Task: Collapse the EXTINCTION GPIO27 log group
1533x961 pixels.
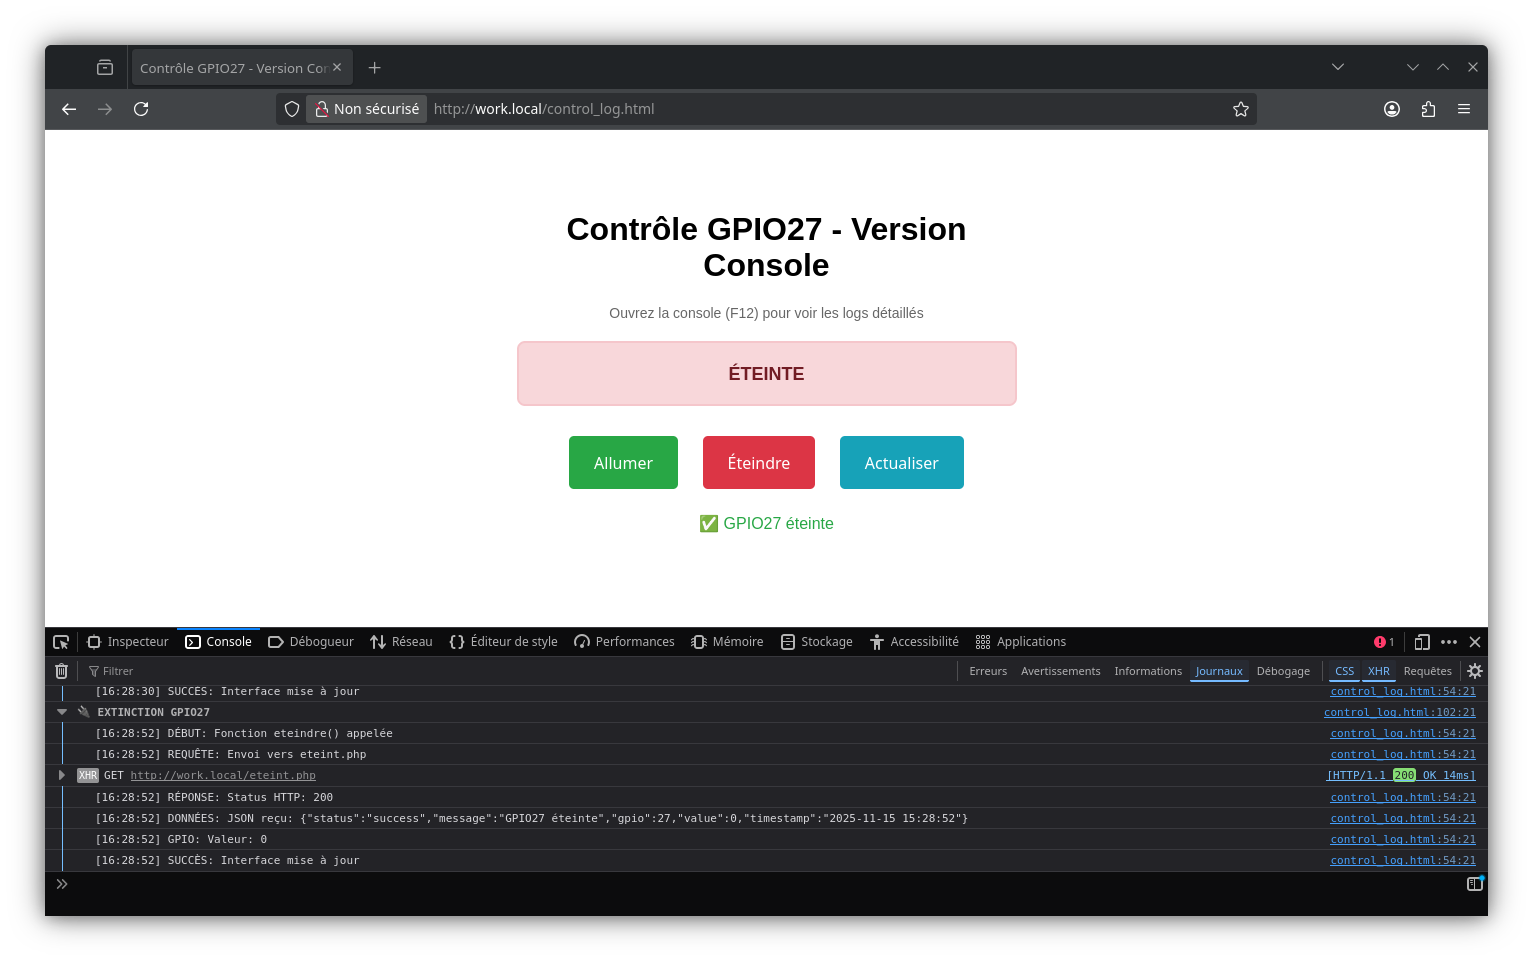Action: pos(62,712)
